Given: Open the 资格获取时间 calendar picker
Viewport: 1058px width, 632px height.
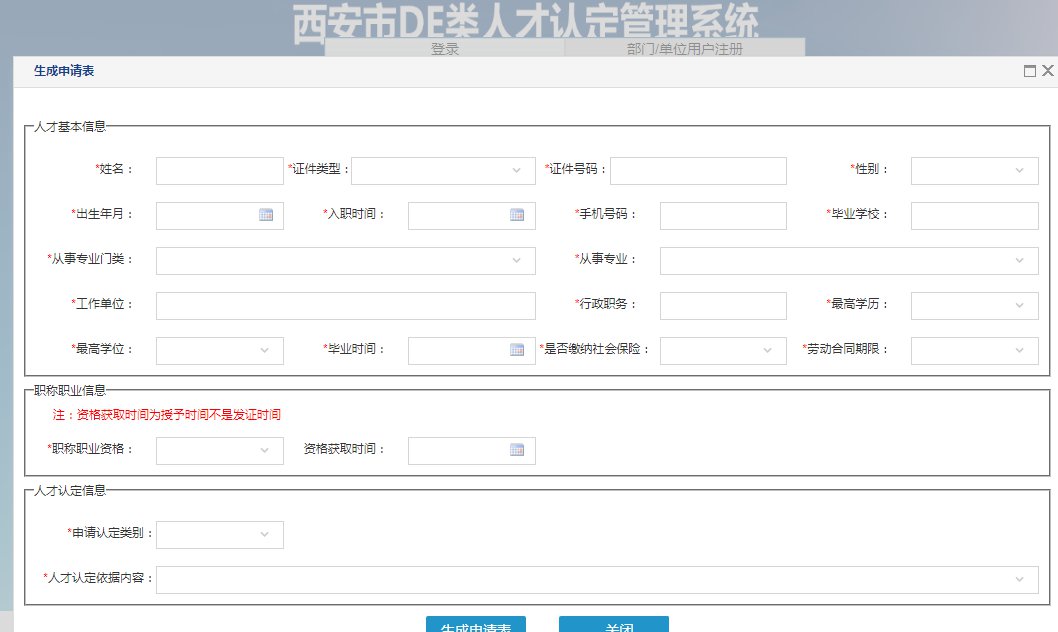Looking at the screenshot, I should click(517, 450).
